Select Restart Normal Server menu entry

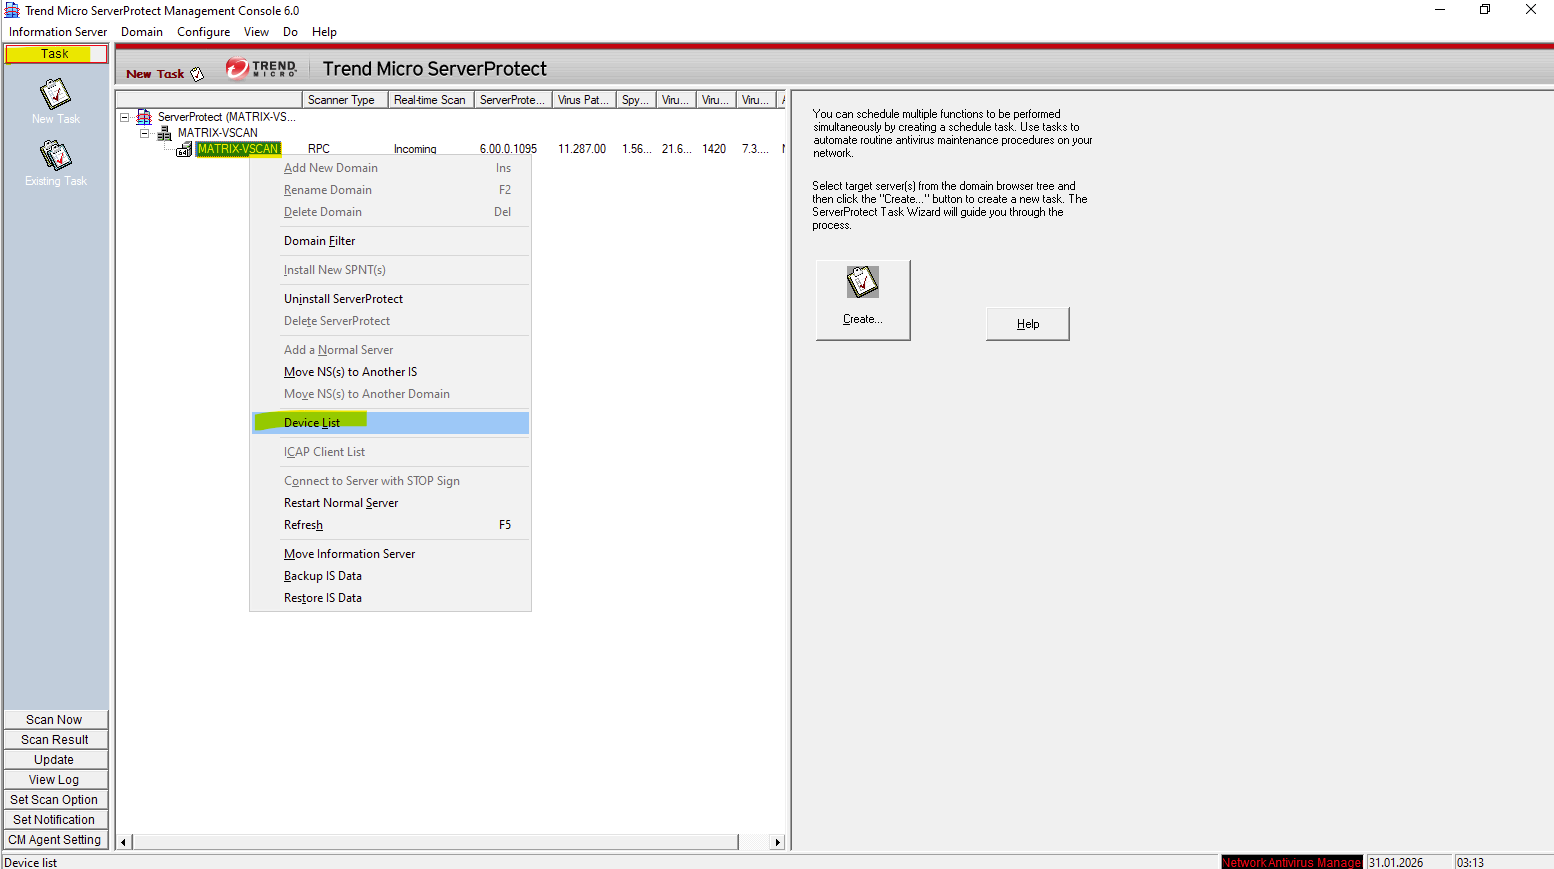(x=341, y=503)
